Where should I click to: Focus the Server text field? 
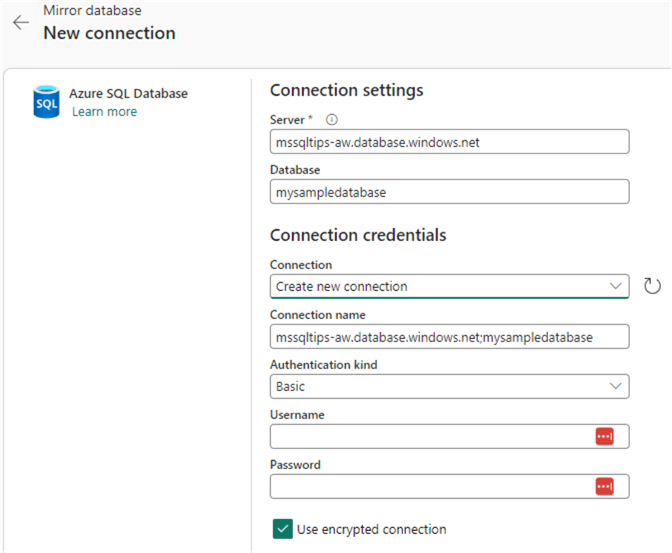pos(449,142)
